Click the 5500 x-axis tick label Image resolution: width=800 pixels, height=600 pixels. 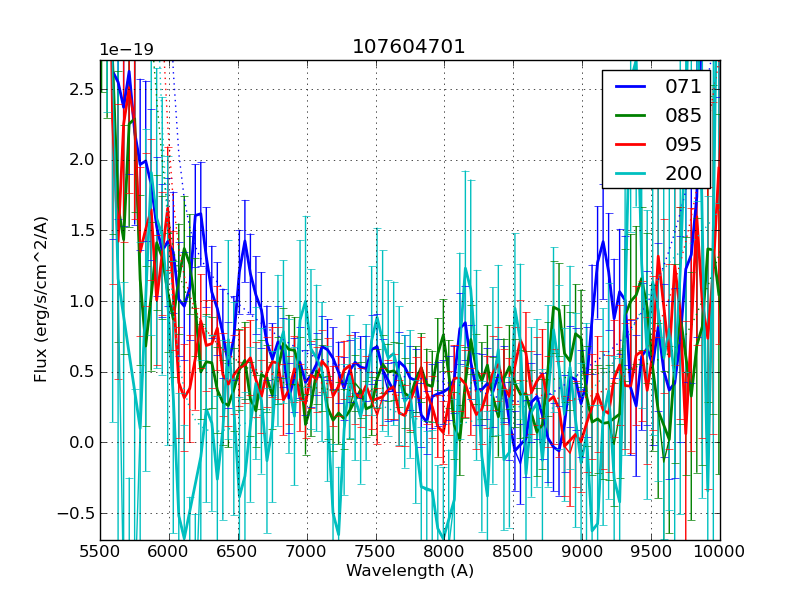[x=101, y=551]
